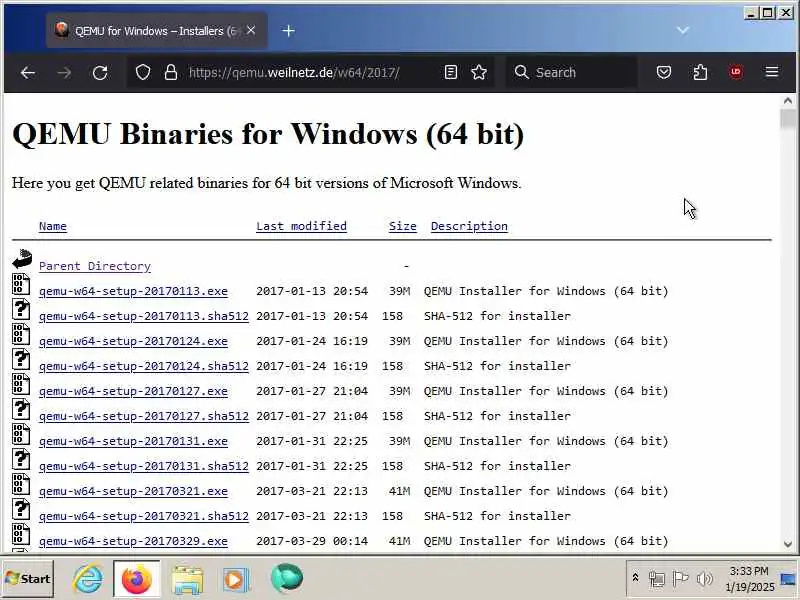Click binary icon beside 20170321.exe
Image resolution: width=800 pixels, height=600 pixels.
[21, 484]
